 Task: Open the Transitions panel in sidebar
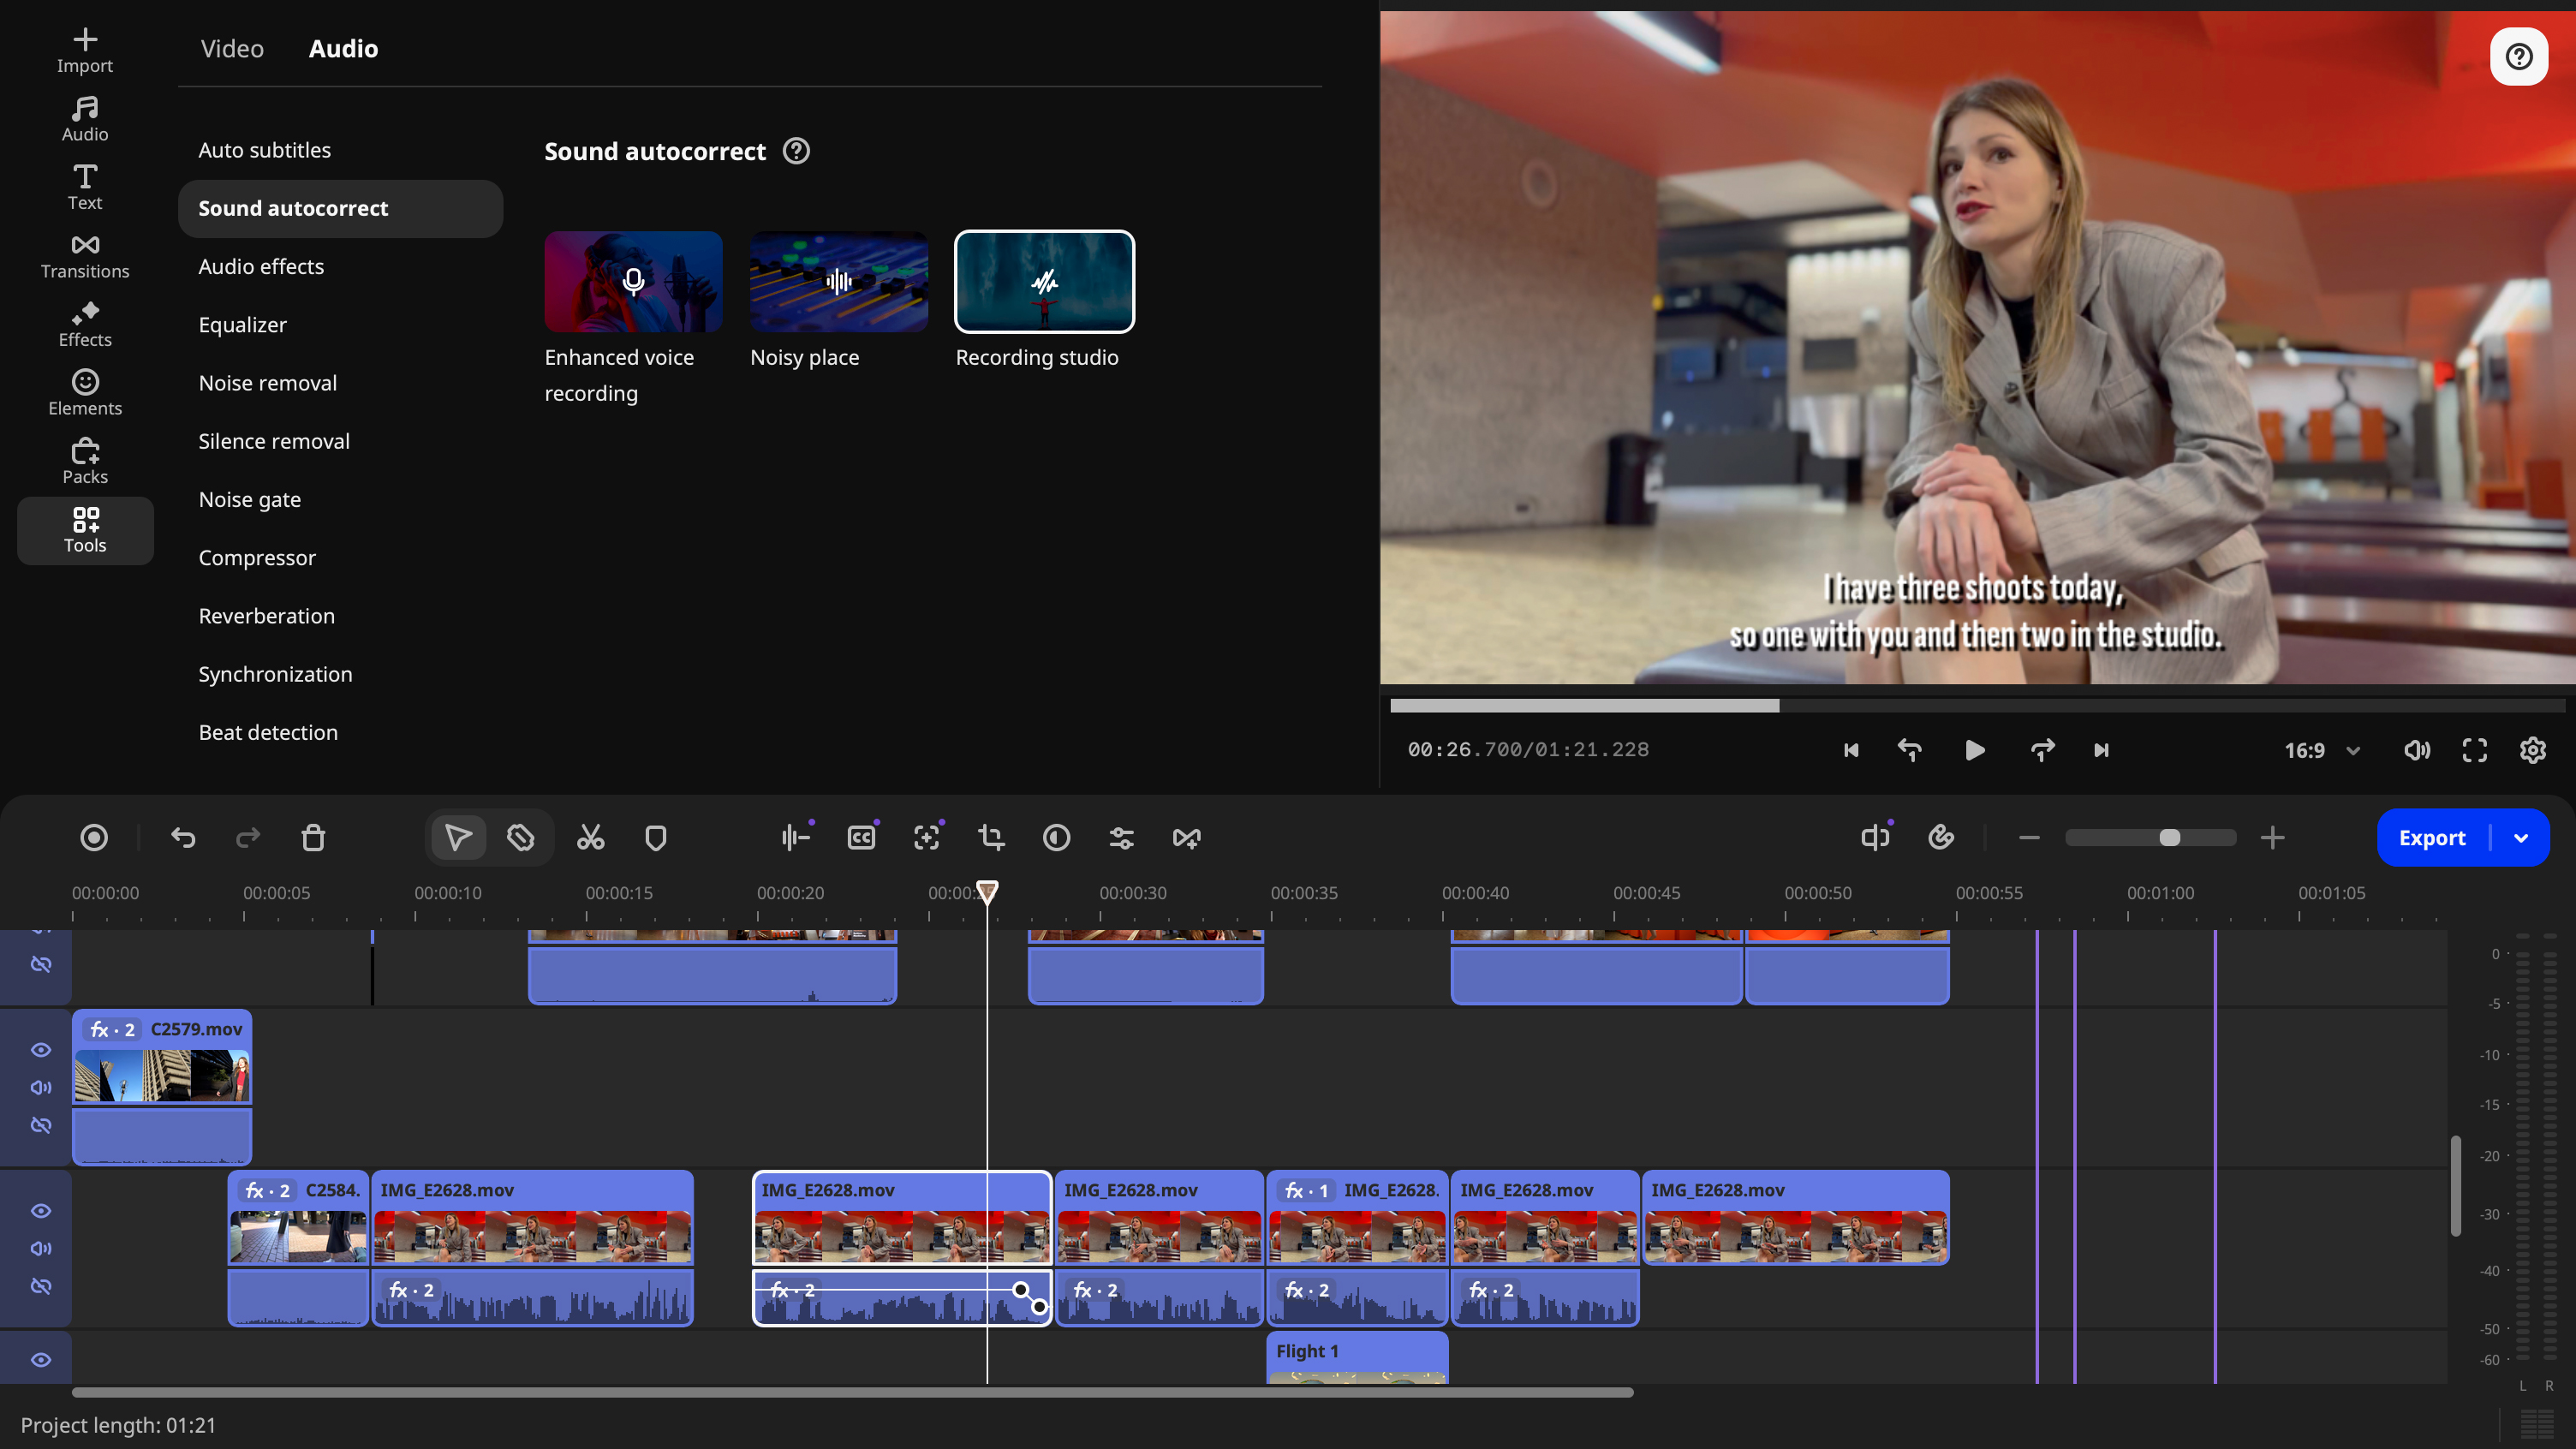(85, 256)
